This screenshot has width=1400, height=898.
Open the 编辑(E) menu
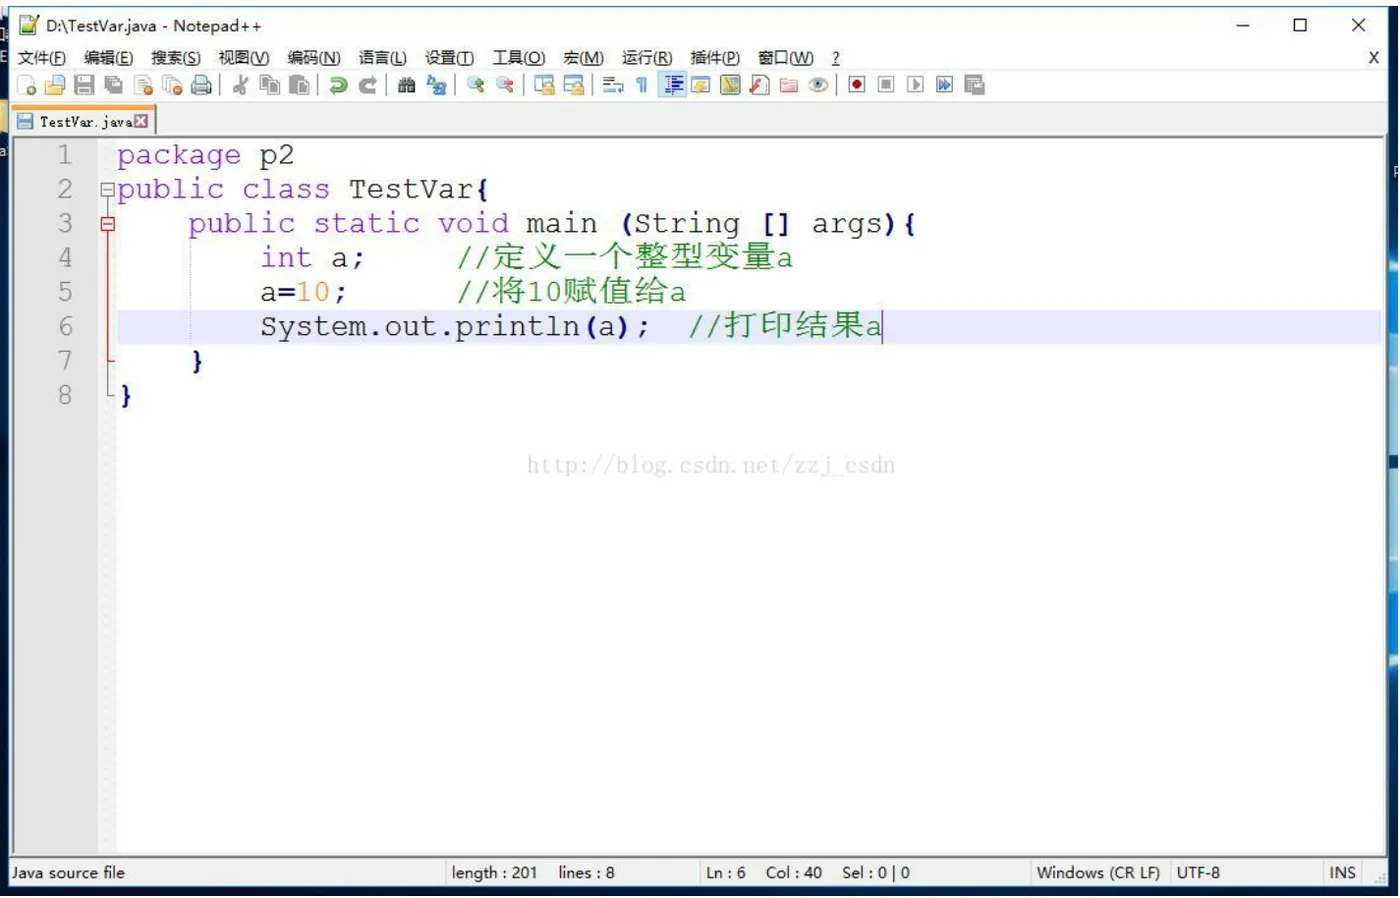pyautogui.click(x=108, y=58)
